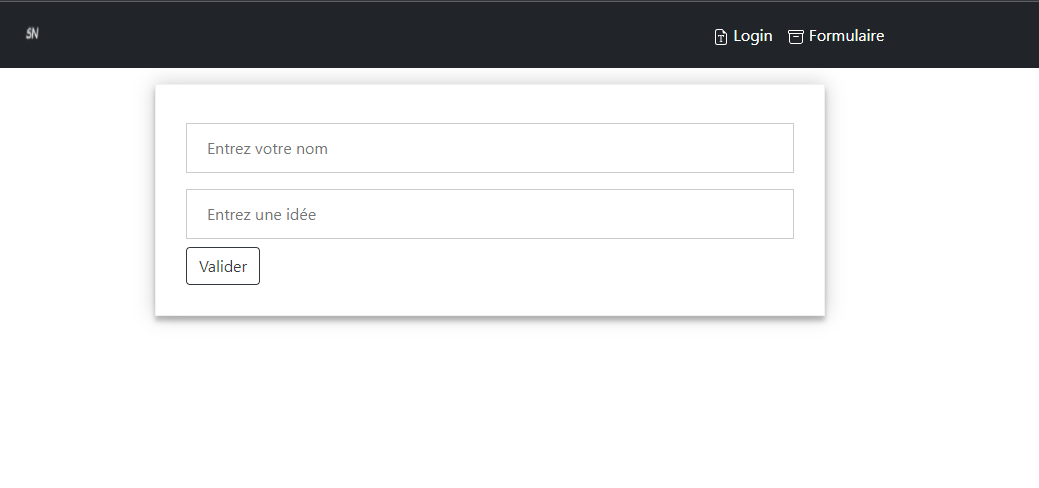Image resolution: width=1039 pixels, height=488 pixels.
Task: Click the white page margin right of the card
Action: point(931,199)
